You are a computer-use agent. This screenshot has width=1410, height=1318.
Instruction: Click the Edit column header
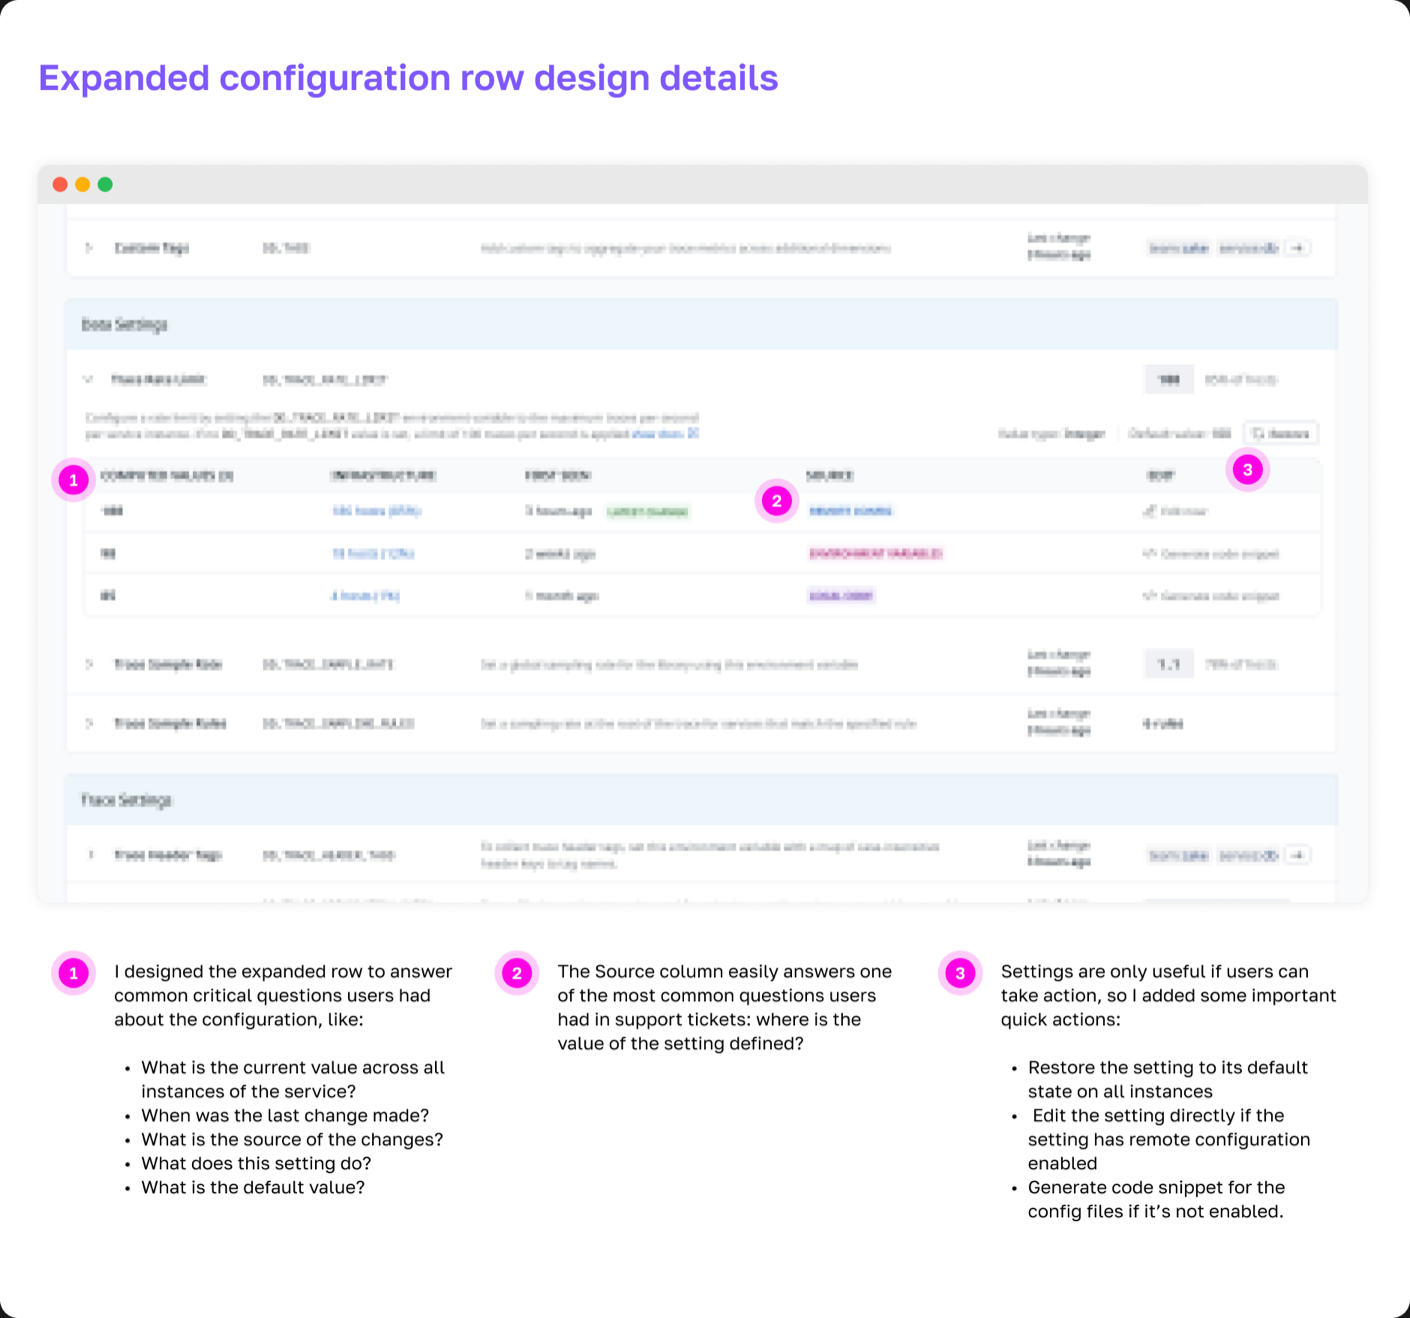1161,476
